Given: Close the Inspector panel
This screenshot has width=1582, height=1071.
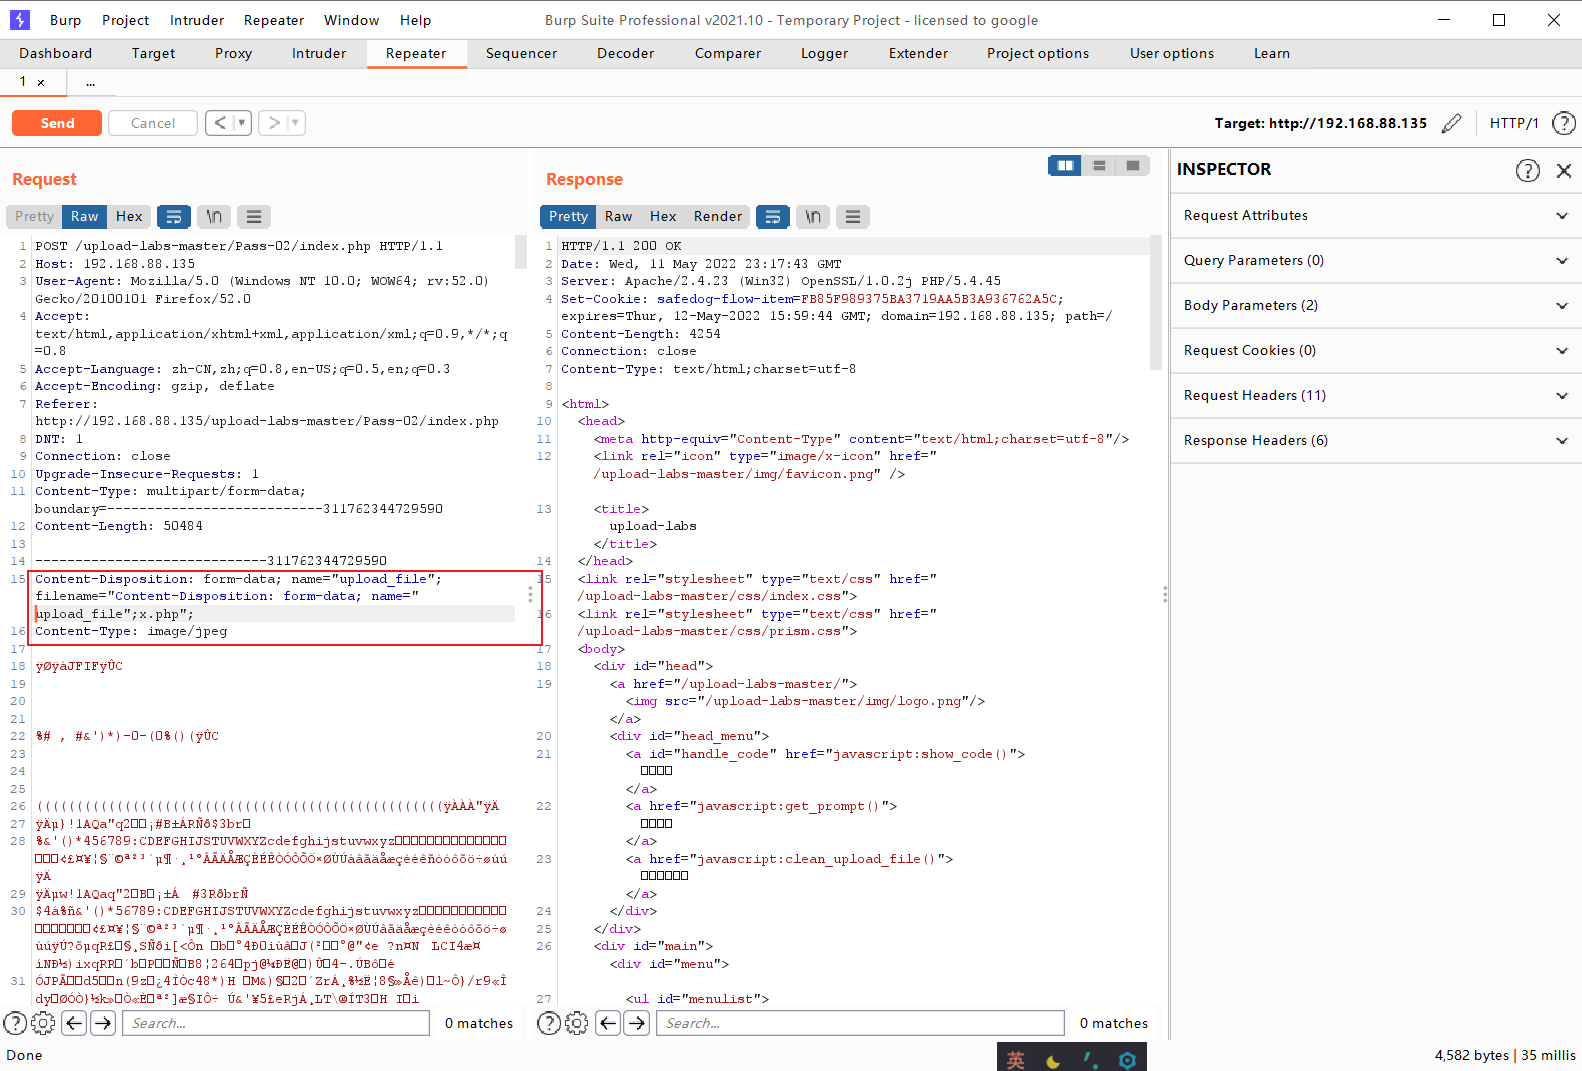Looking at the screenshot, I should [1564, 170].
